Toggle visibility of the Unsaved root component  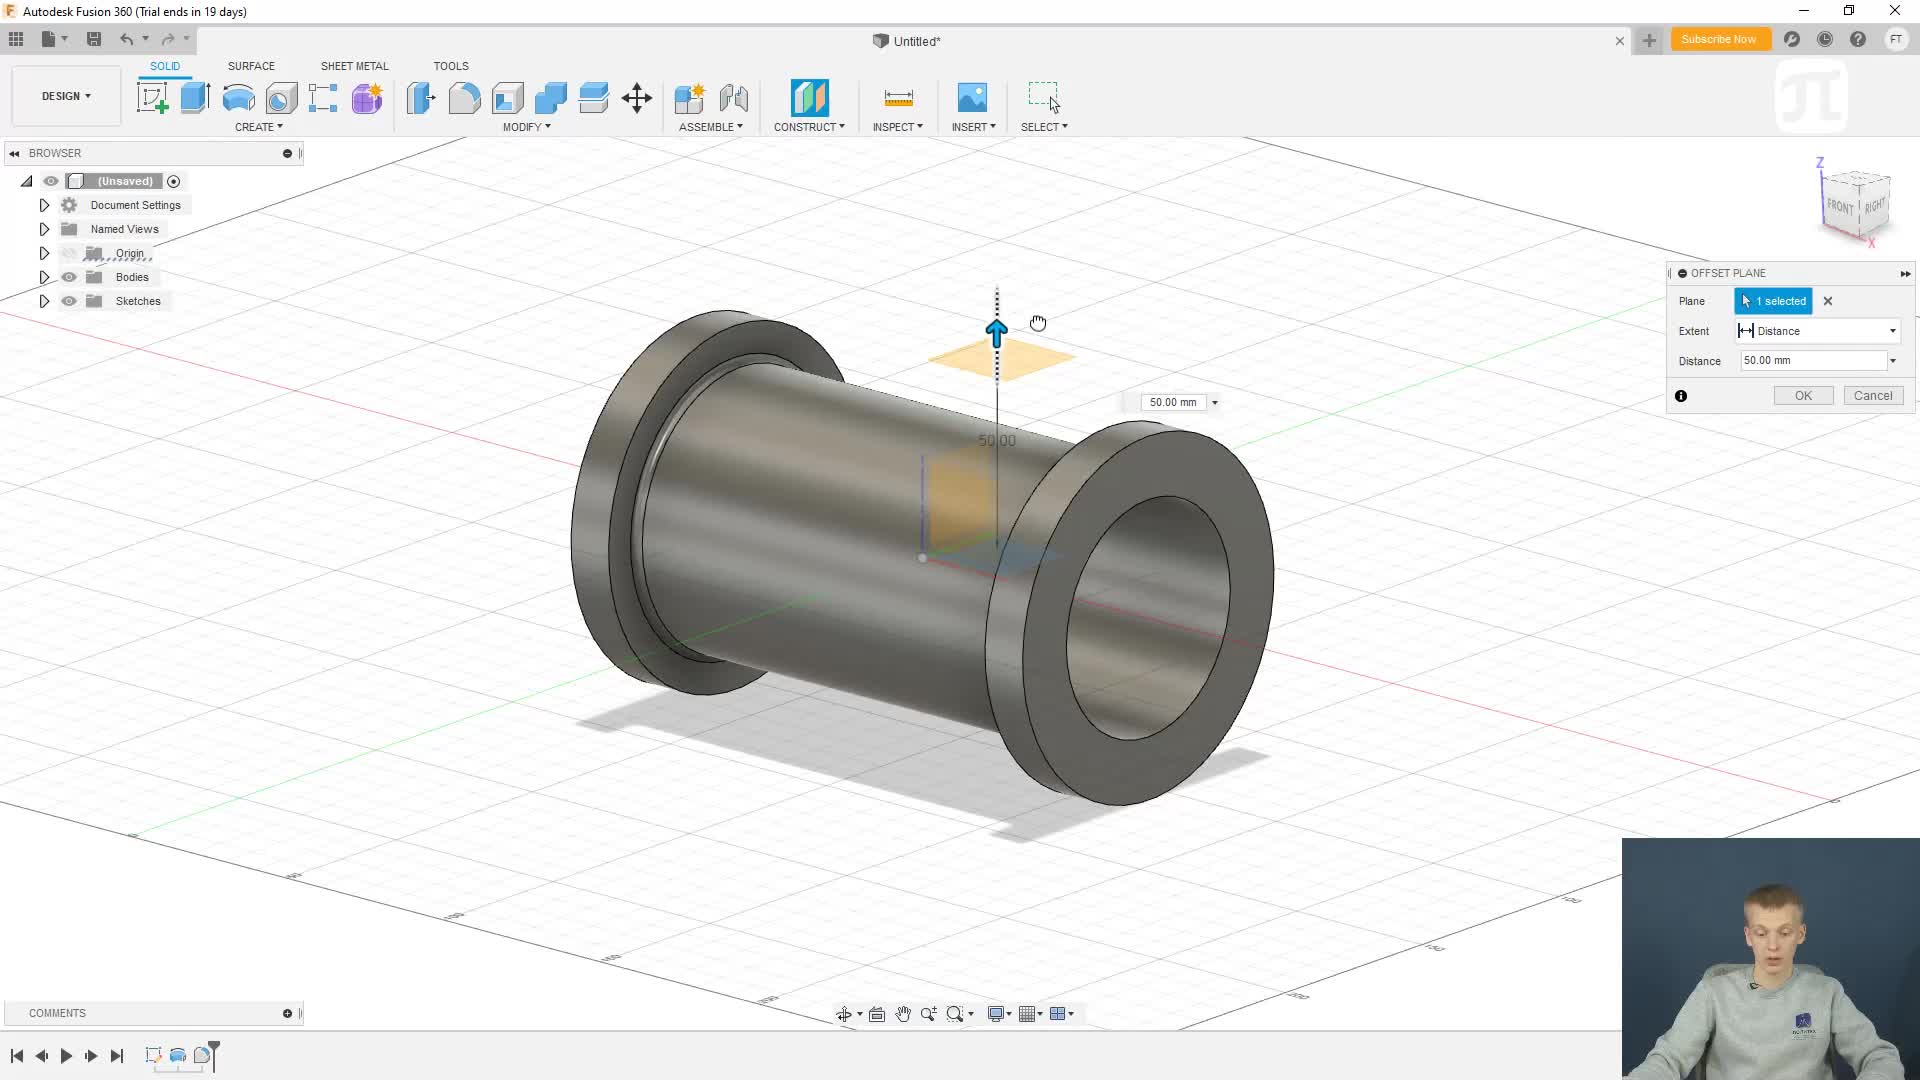click(x=51, y=181)
